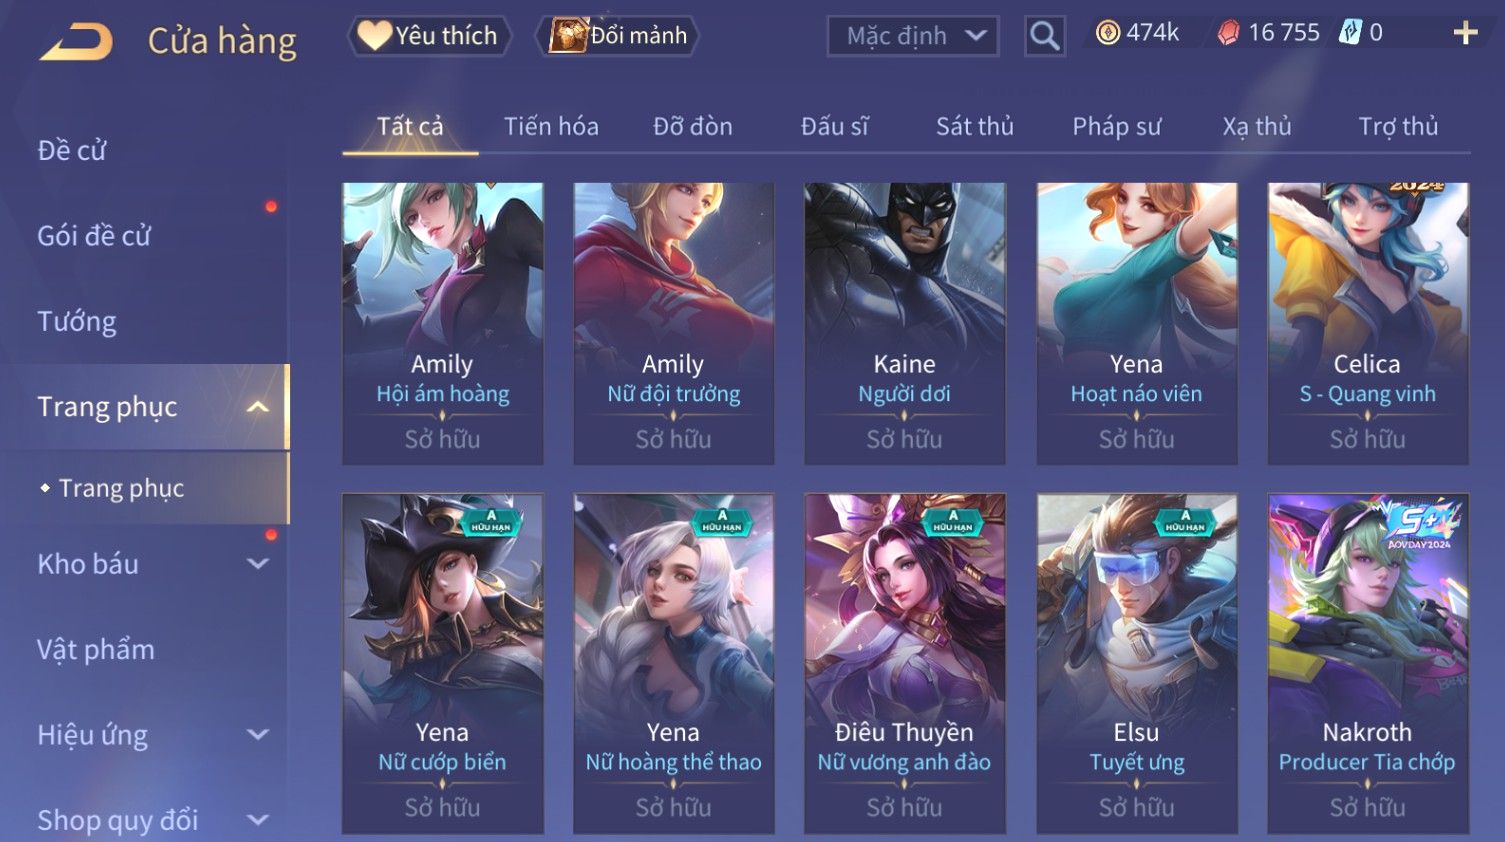The image size is (1505, 842).
Task: Open Yêu thích heart favorites
Action: point(429,36)
